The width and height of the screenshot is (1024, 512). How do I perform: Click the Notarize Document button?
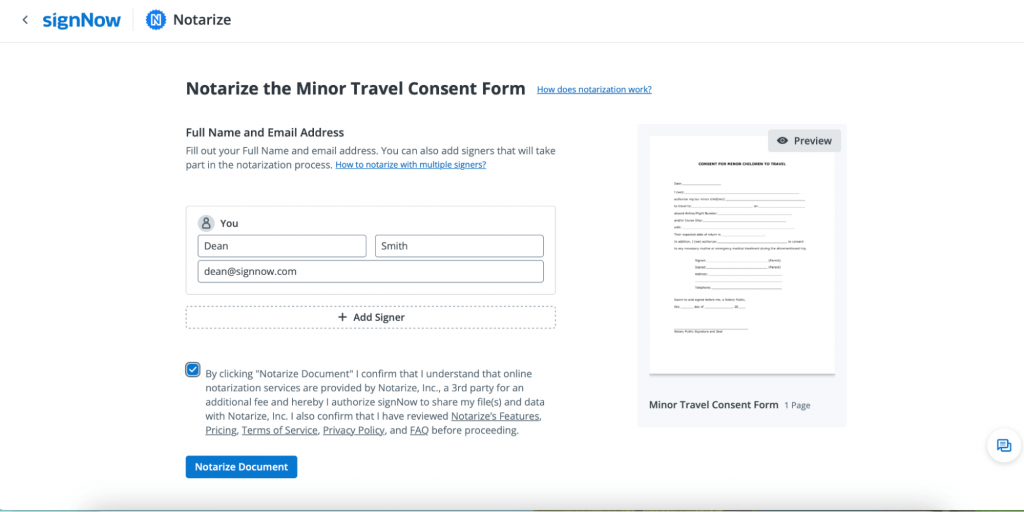tap(241, 467)
